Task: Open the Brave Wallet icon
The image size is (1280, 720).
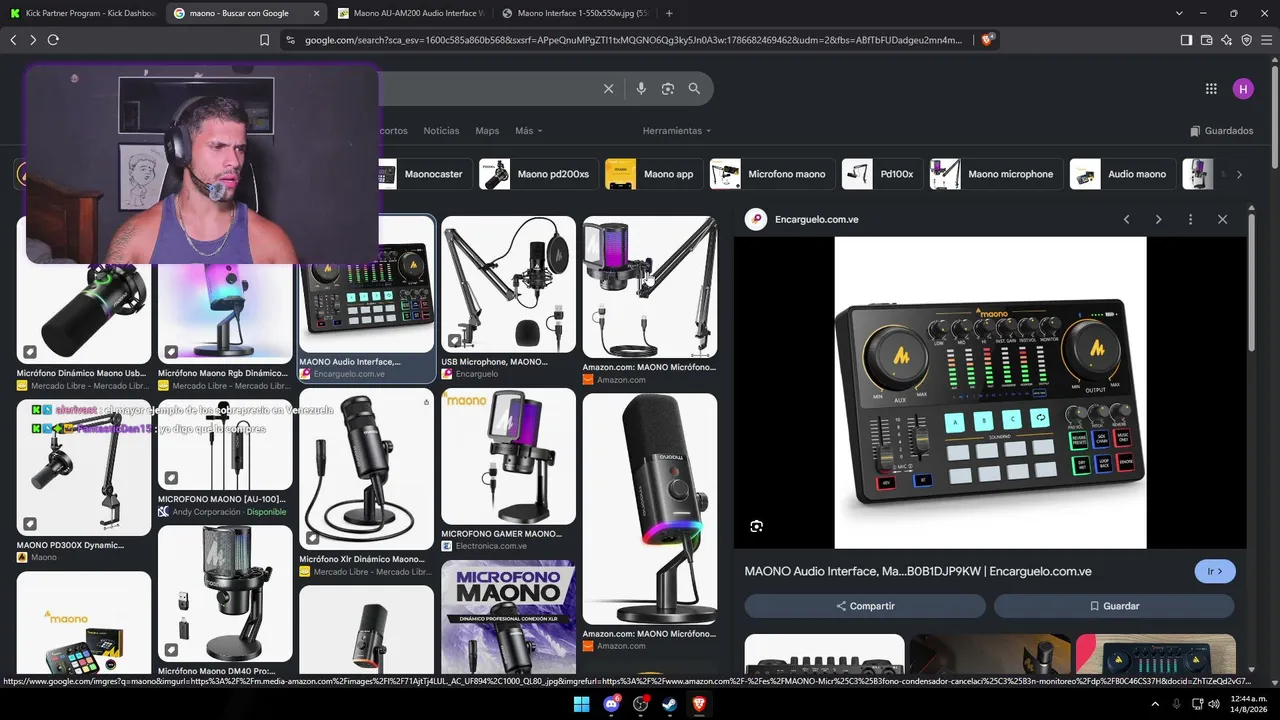Action: (1206, 40)
